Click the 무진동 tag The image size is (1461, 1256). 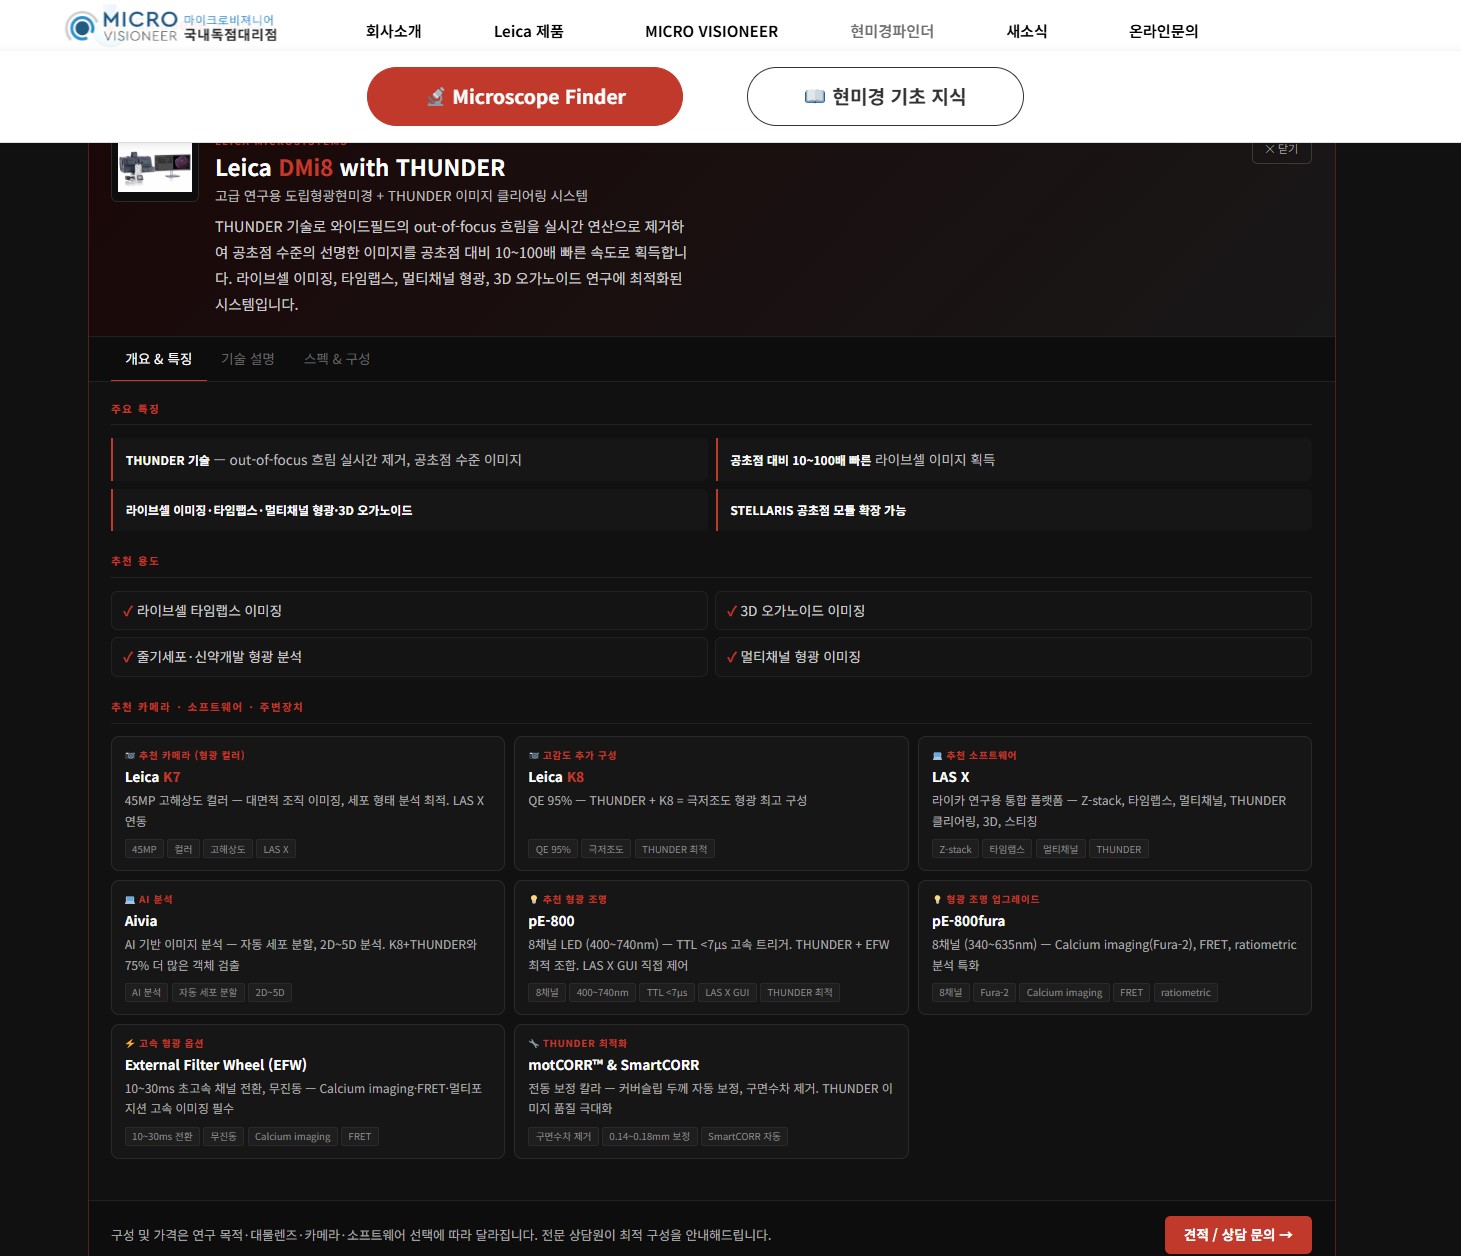coord(223,1137)
